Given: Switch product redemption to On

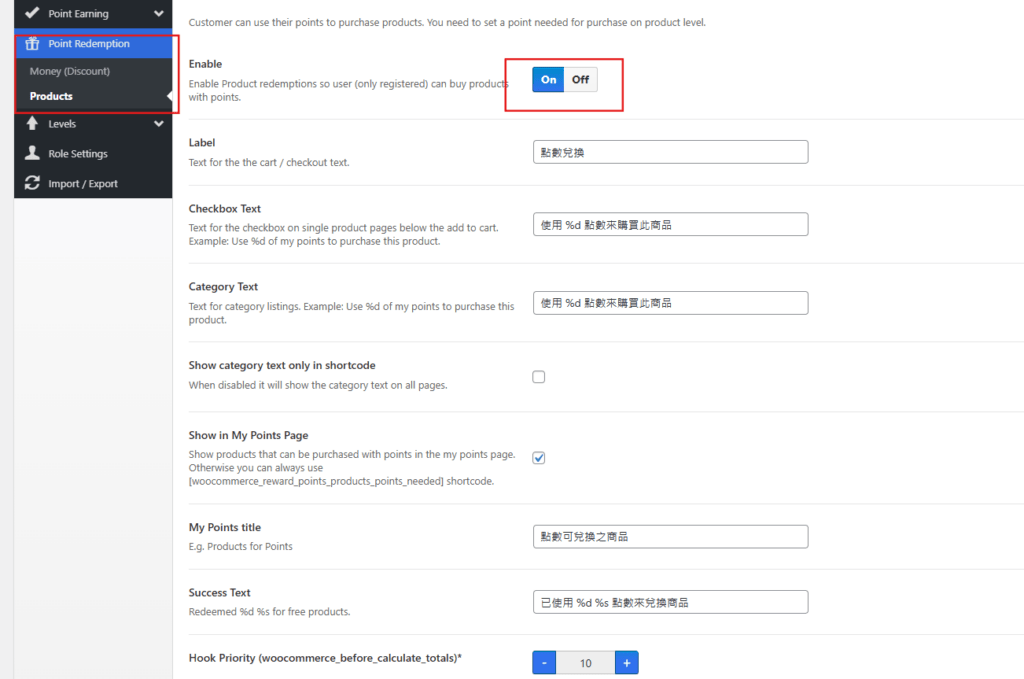Looking at the screenshot, I should [548, 80].
